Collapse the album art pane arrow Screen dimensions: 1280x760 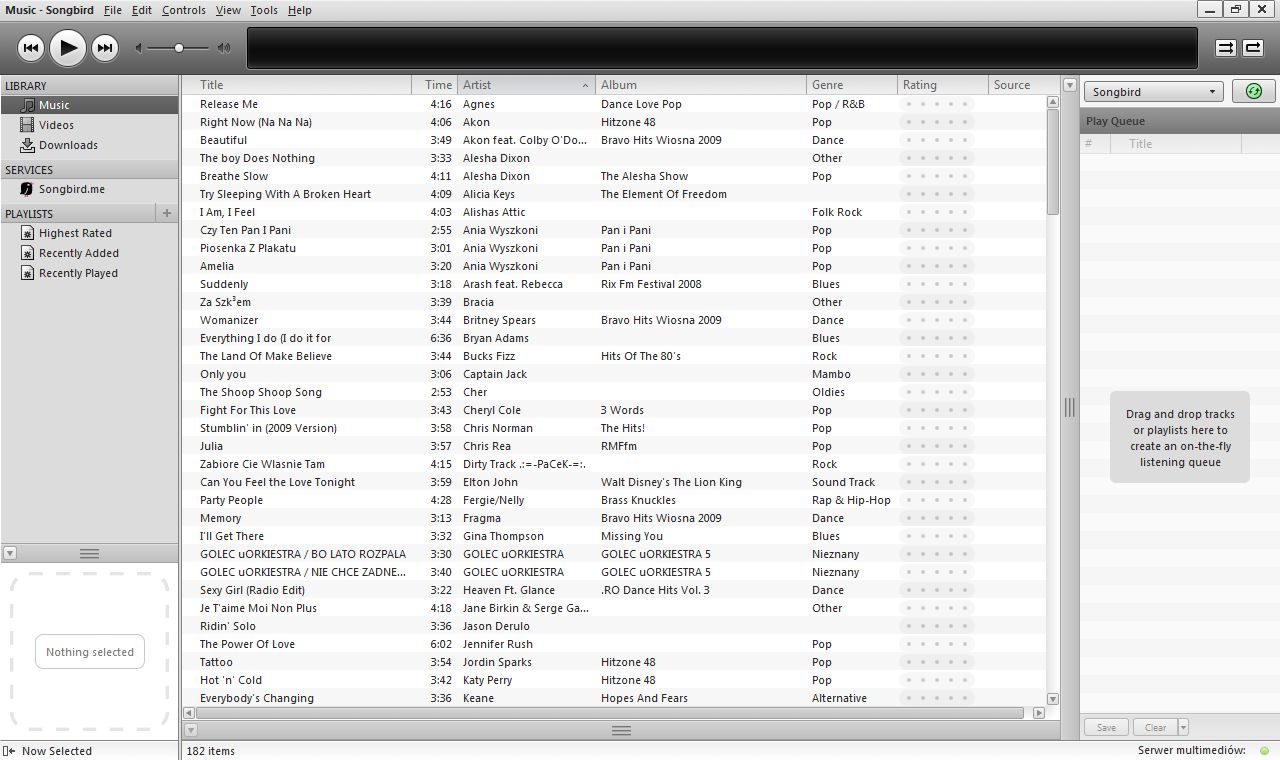pyautogui.click(x=9, y=553)
